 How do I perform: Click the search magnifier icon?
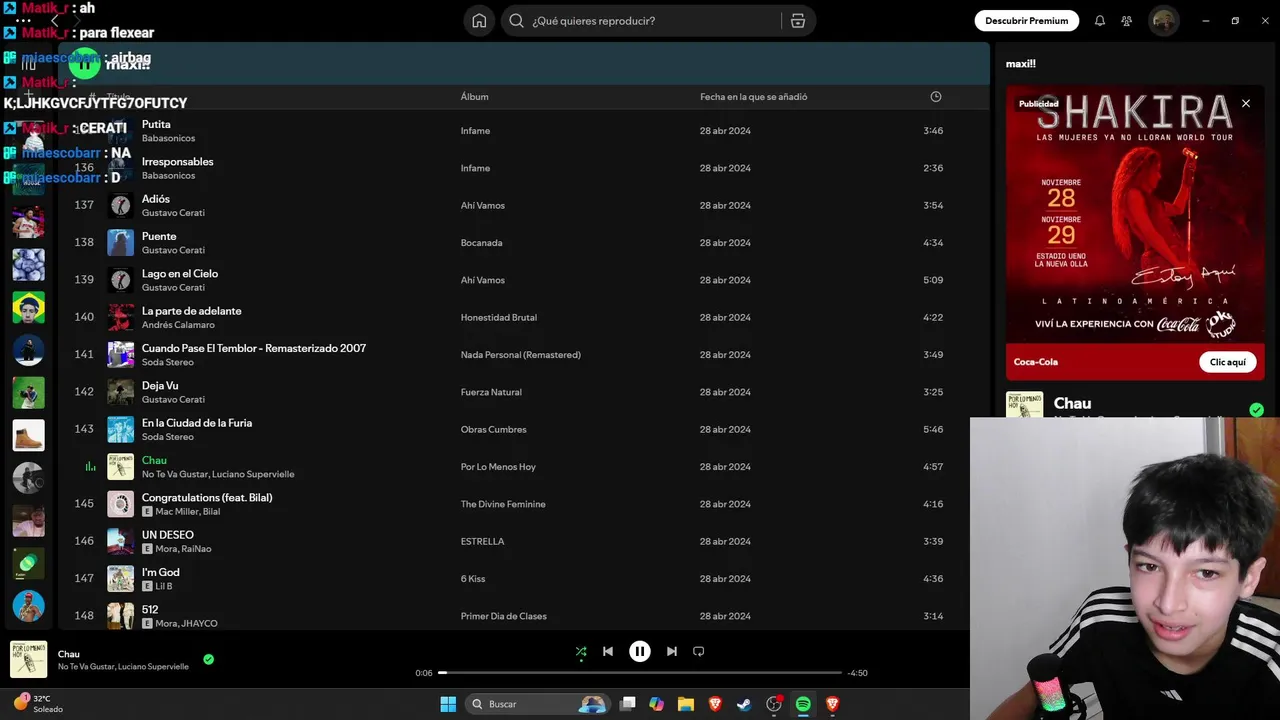(516, 20)
